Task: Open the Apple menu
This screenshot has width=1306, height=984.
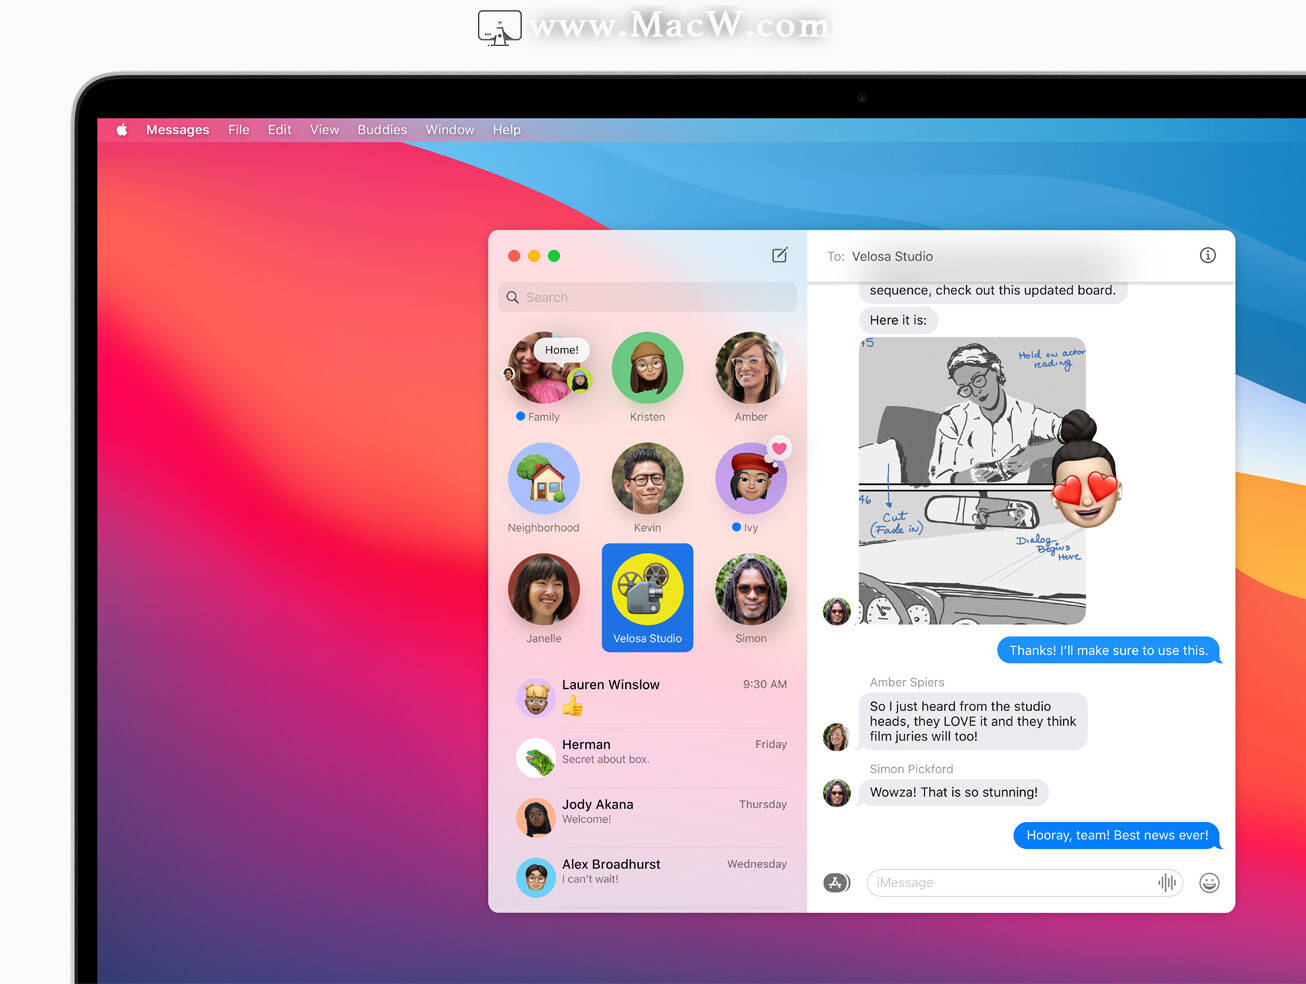Action: click(x=122, y=130)
